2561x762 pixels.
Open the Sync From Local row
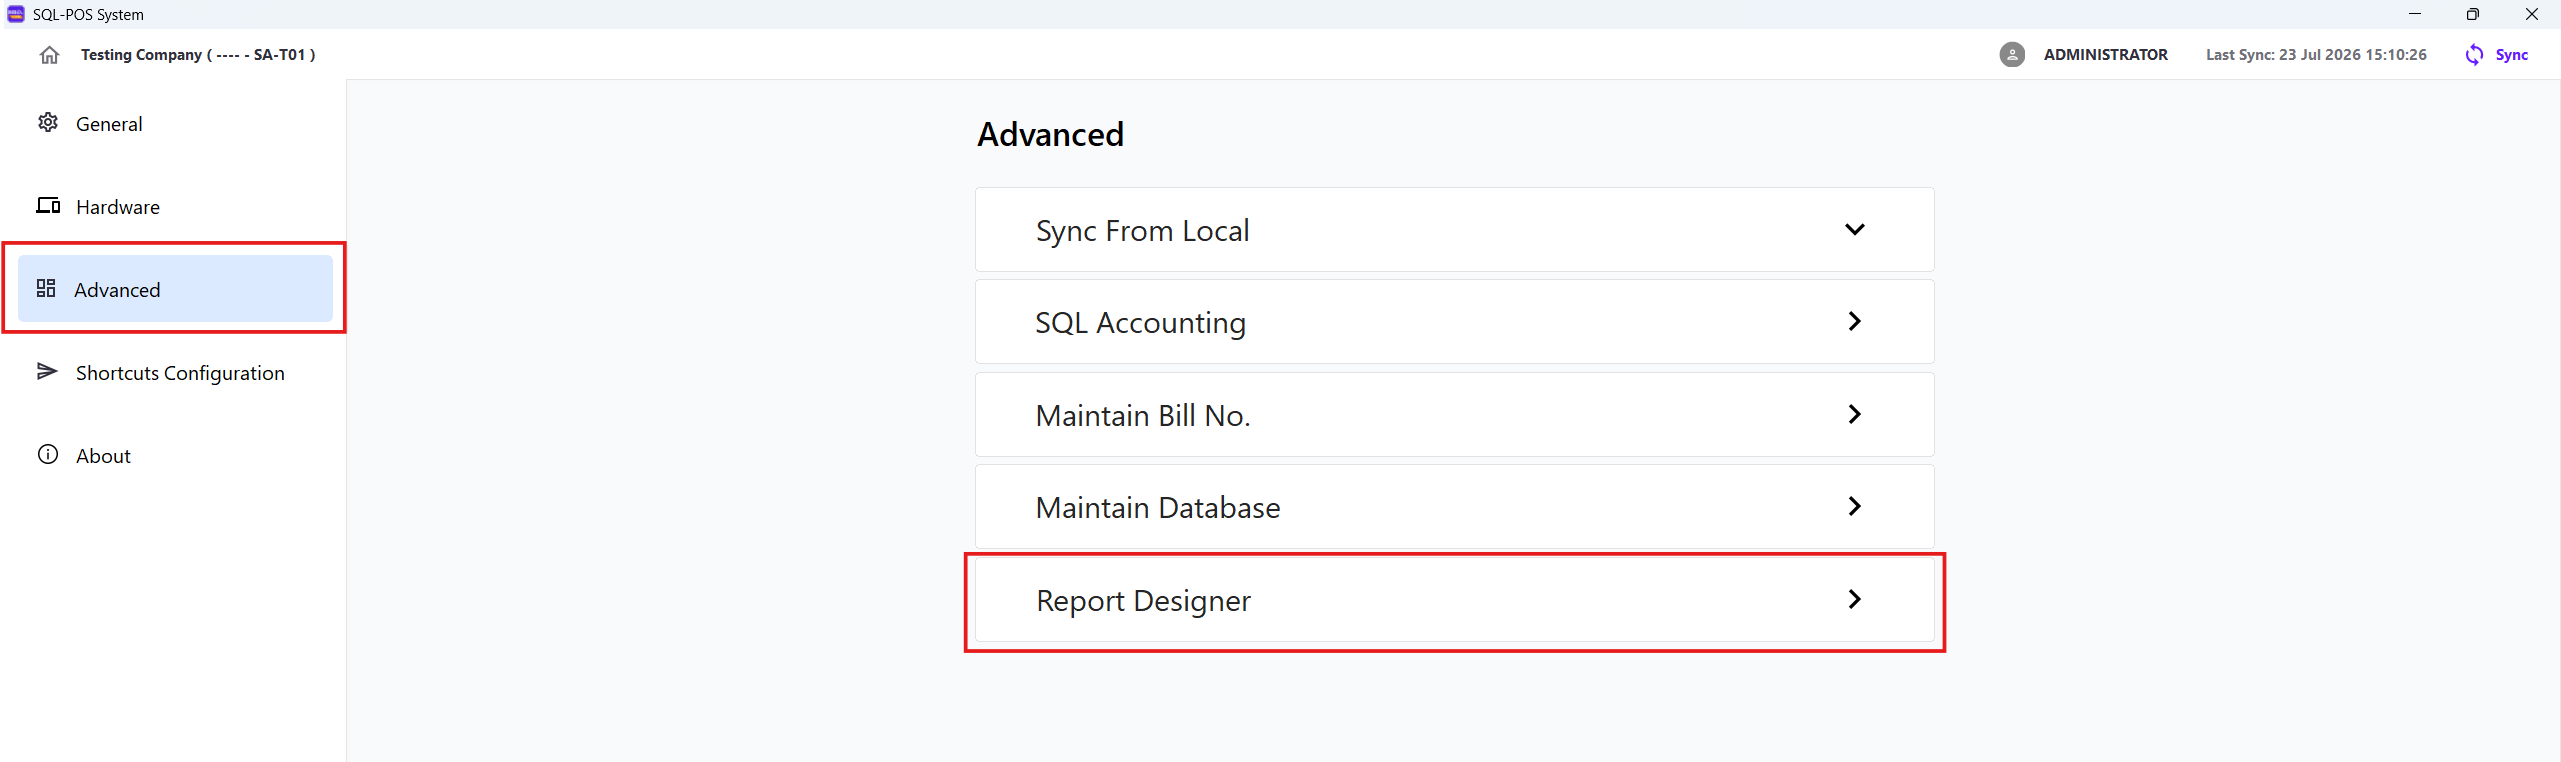(1454, 230)
